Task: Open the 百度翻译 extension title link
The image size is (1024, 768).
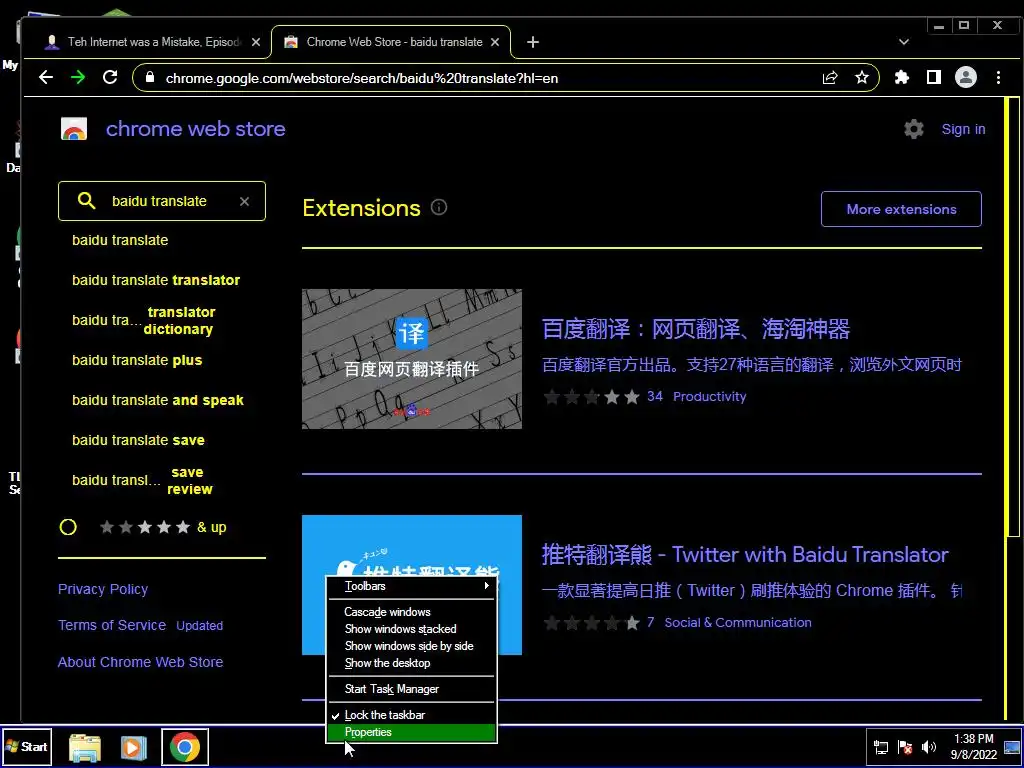Action: 696,328
